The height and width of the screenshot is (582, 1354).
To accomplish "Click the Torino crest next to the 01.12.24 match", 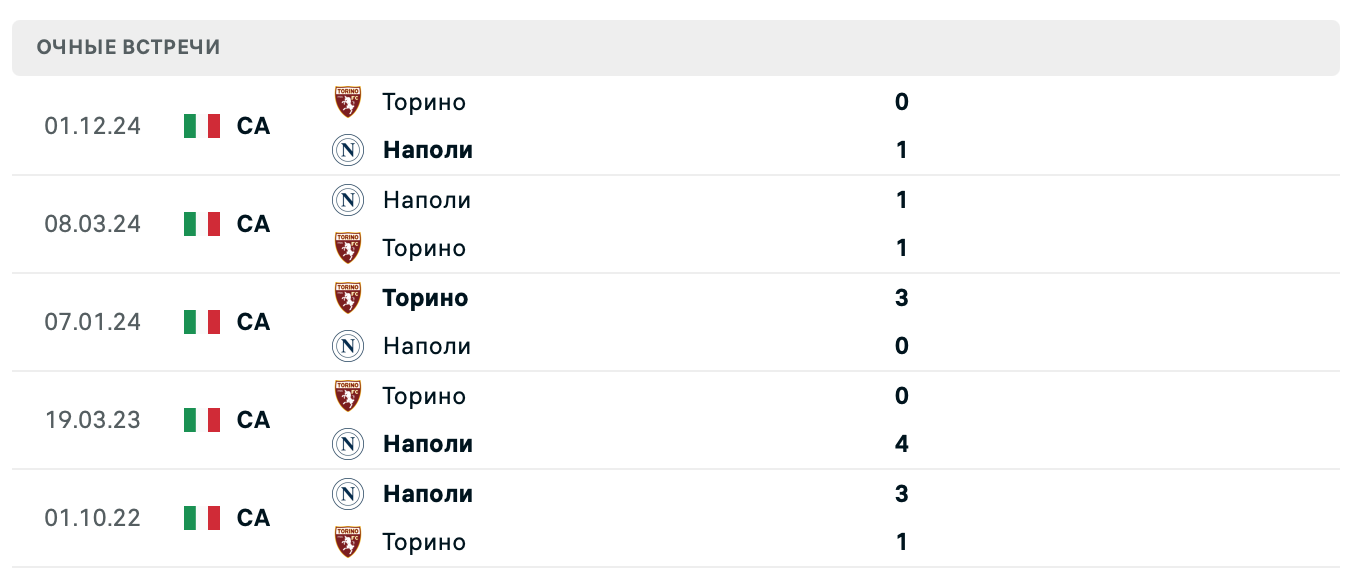I will tap(347, 102).
